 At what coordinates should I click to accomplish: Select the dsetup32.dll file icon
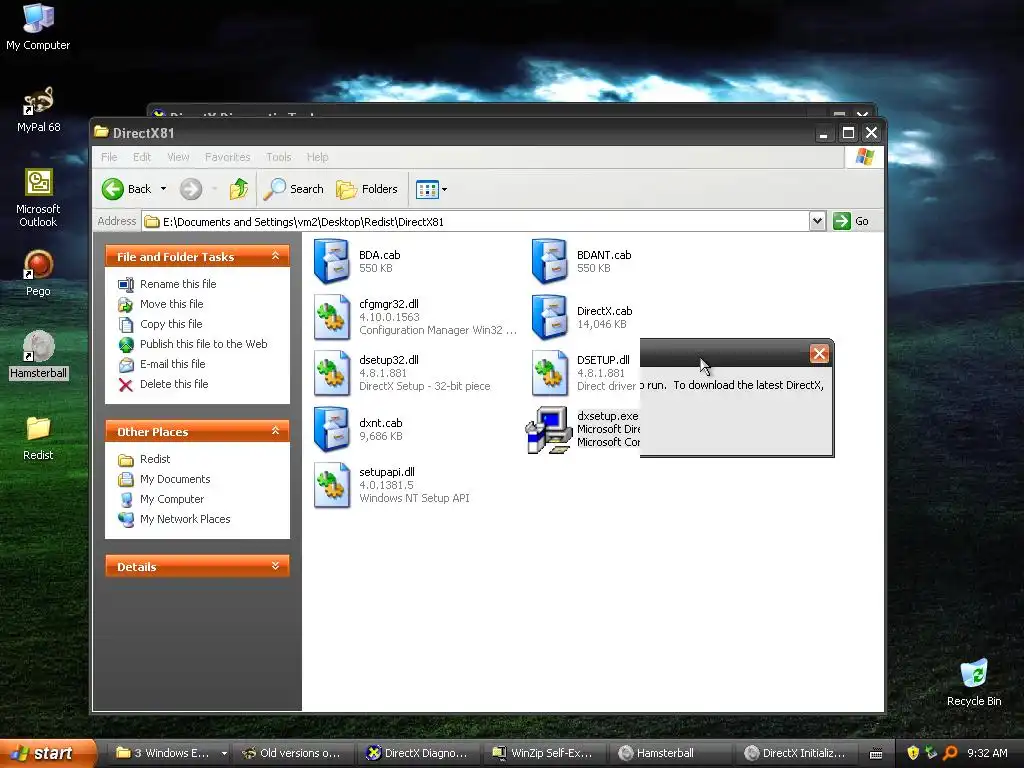point(332,373)
